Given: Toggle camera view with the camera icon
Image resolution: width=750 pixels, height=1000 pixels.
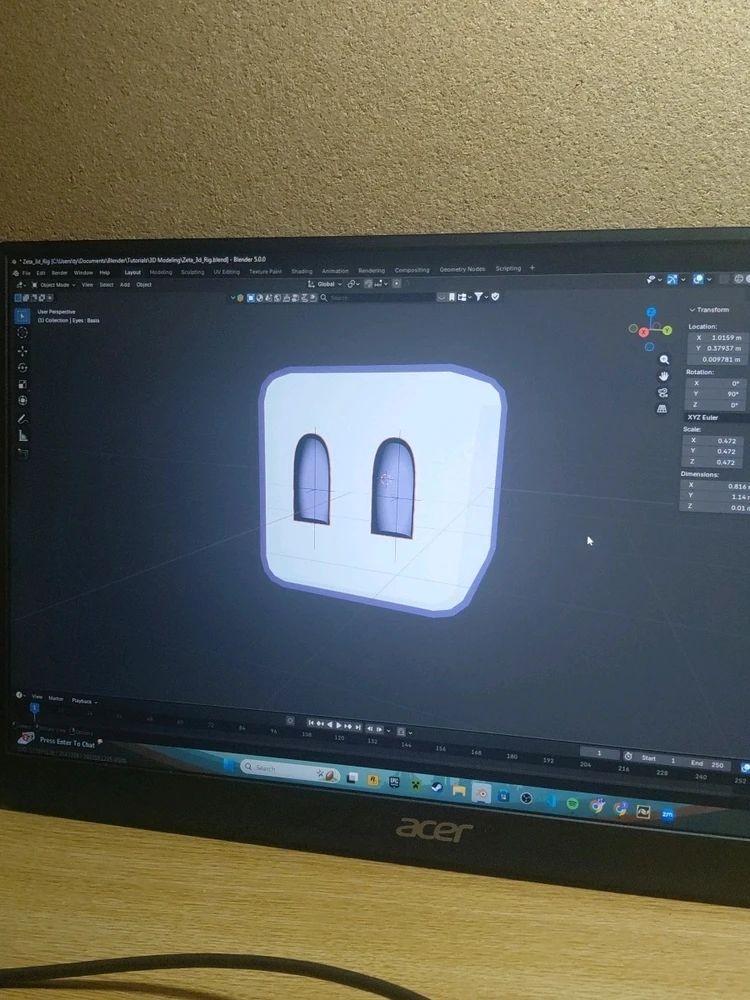Looking at the screenshot, I should [x=662, y=392].
